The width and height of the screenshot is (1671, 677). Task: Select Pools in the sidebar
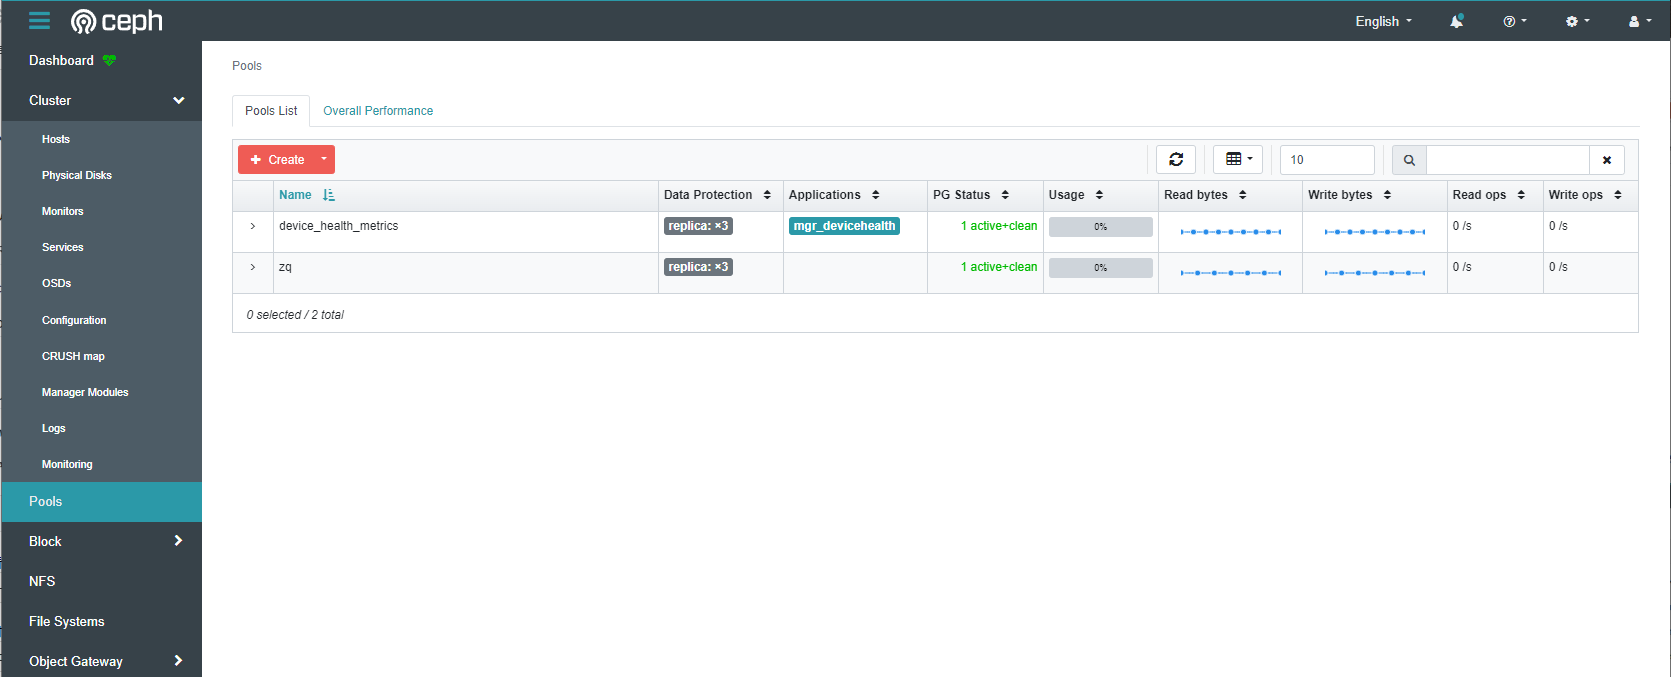click(101, 501)
